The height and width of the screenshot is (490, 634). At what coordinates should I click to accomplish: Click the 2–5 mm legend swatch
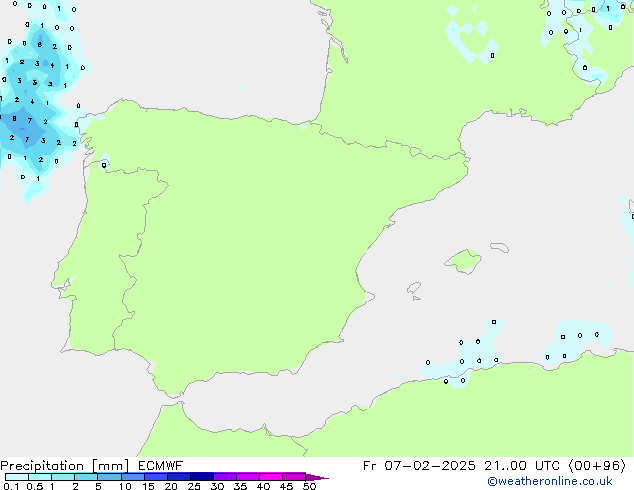coord(86,477)
